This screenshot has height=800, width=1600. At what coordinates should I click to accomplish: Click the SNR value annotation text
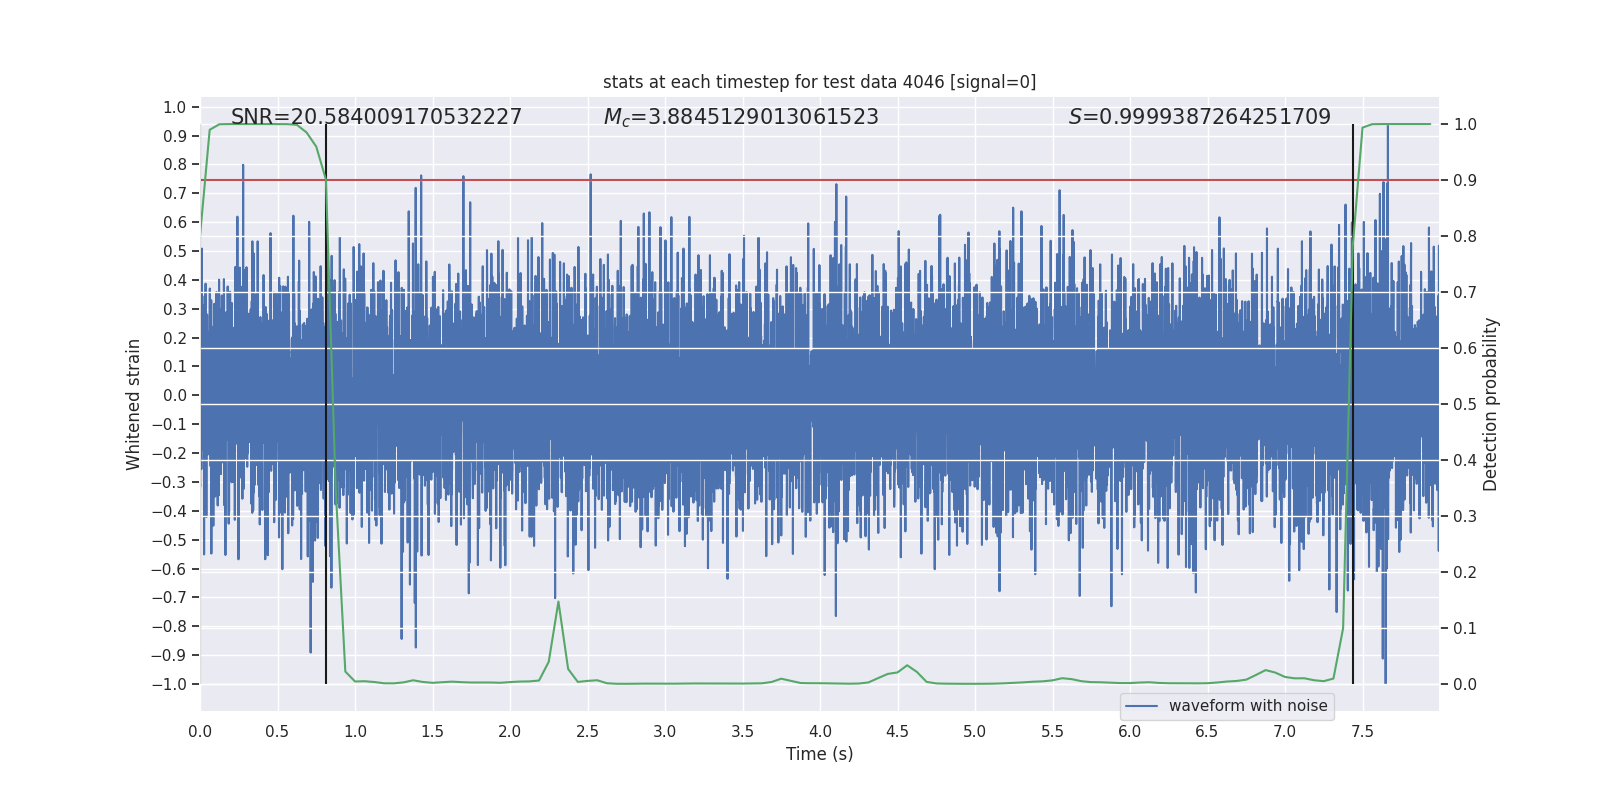pyautogui.click(x=376, y=117)
